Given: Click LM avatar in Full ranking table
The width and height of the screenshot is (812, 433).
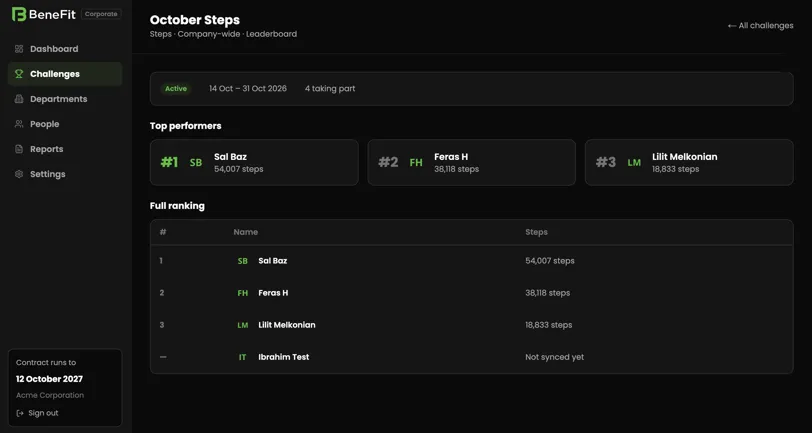Looking at the screenshot, I should click(242, 325).
